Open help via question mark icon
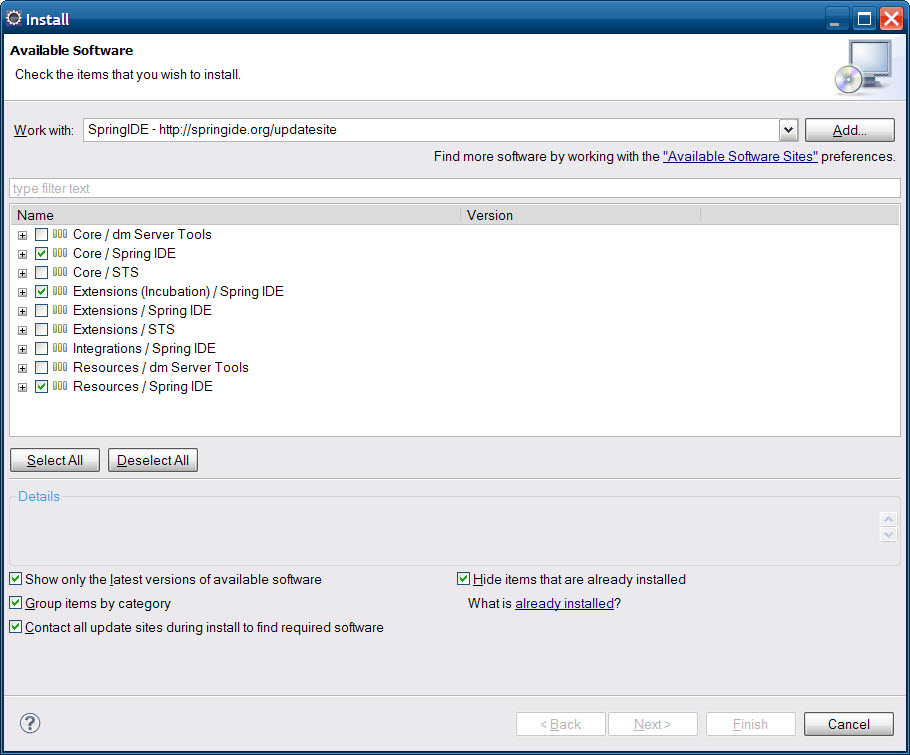 30,723
